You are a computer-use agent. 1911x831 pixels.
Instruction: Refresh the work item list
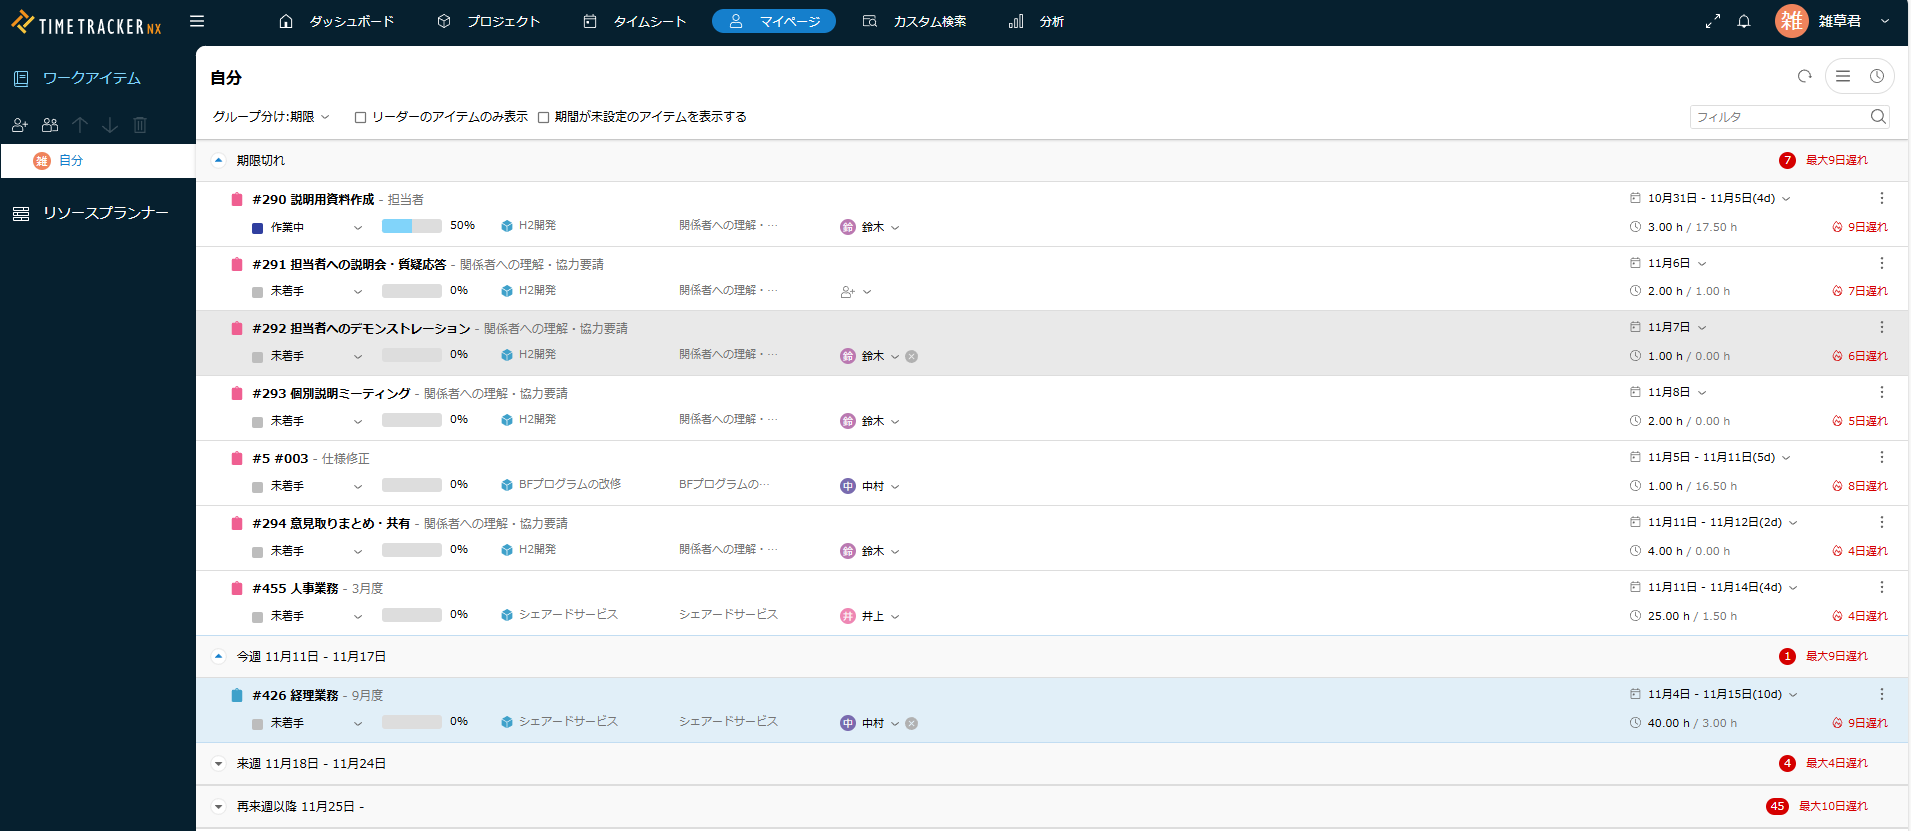(x=1804, y=76)
